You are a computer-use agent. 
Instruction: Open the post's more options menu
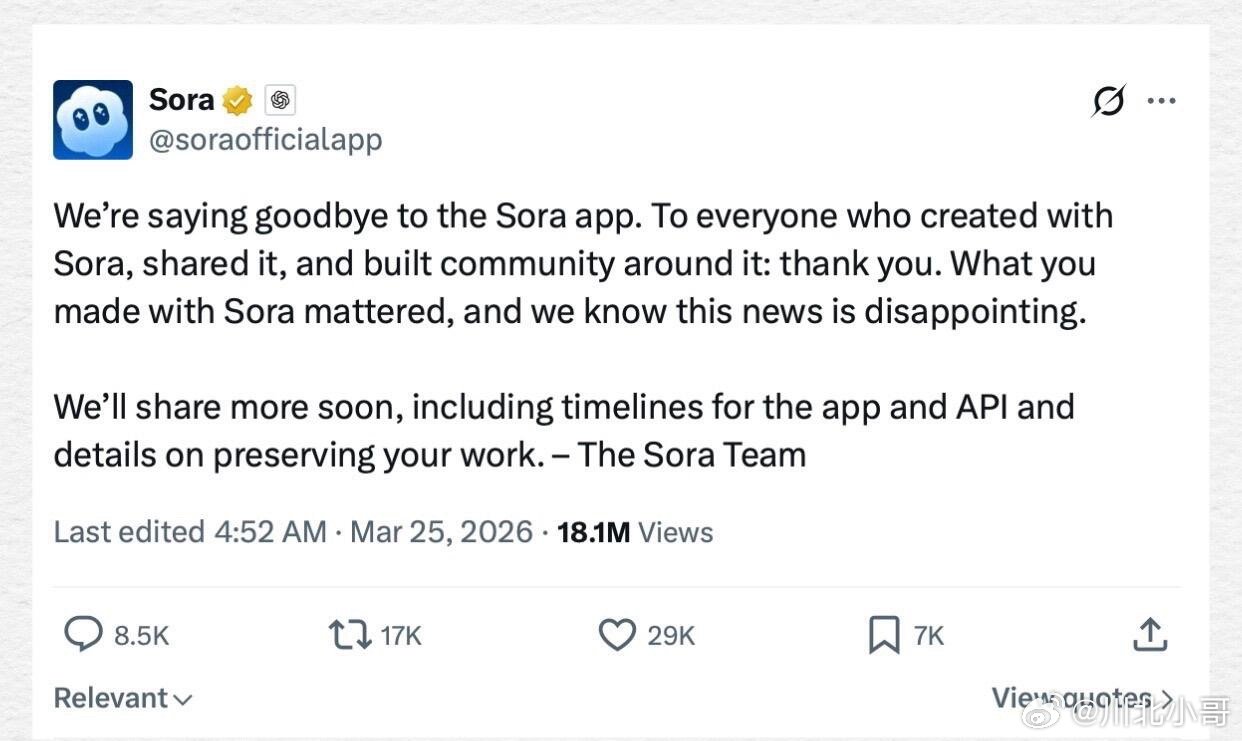pyautogui.click(x=1162, y=100)
